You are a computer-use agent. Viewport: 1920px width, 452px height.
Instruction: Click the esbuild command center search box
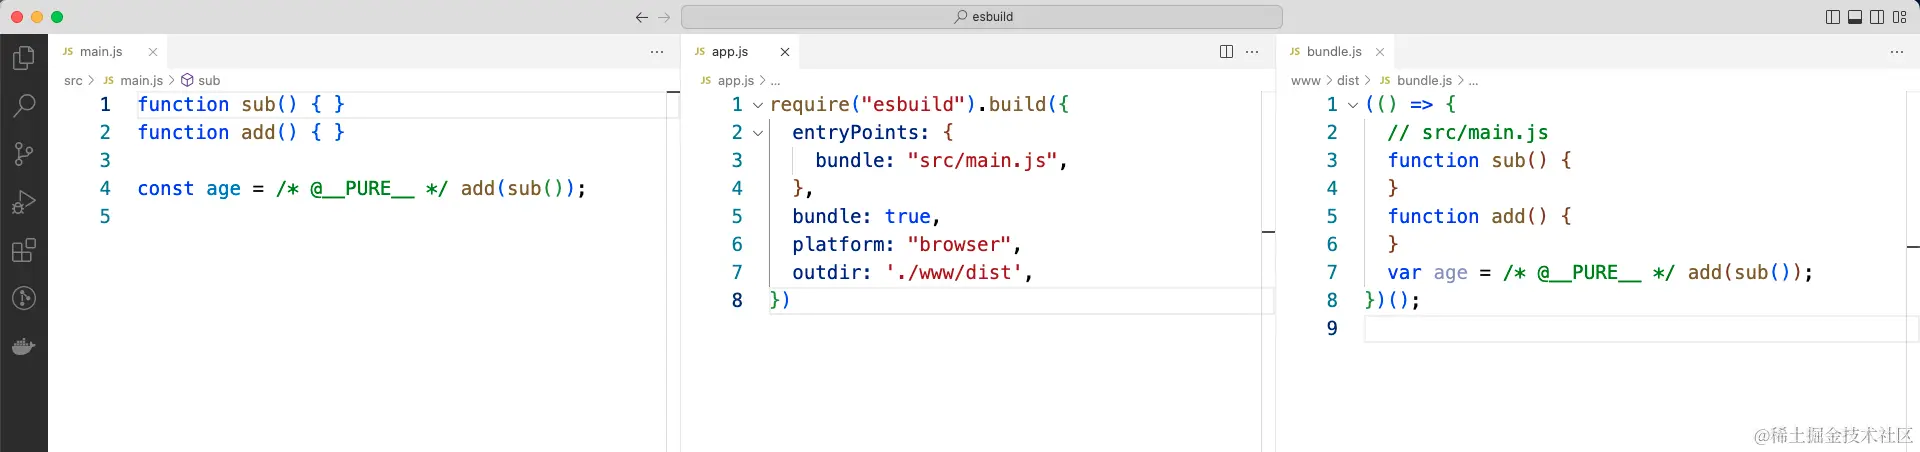tap(982, 17)
